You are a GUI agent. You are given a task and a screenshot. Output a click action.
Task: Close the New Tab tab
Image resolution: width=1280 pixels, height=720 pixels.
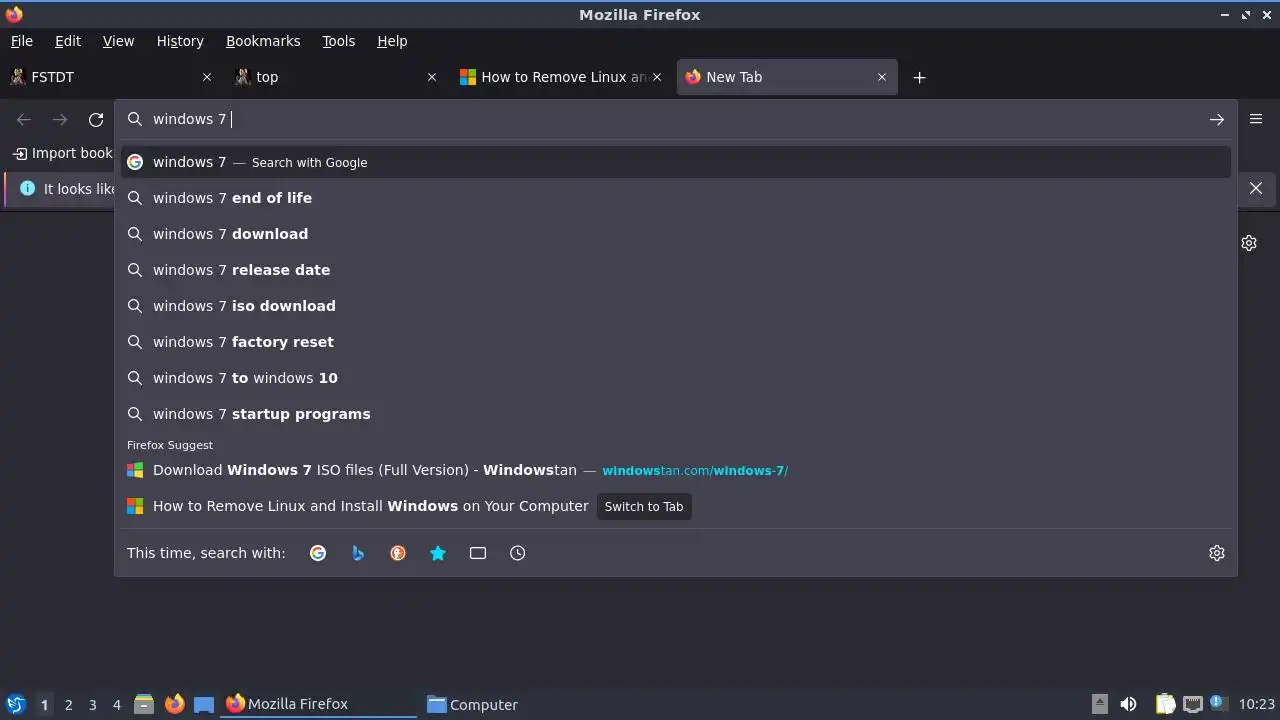(x=882, y=77)
